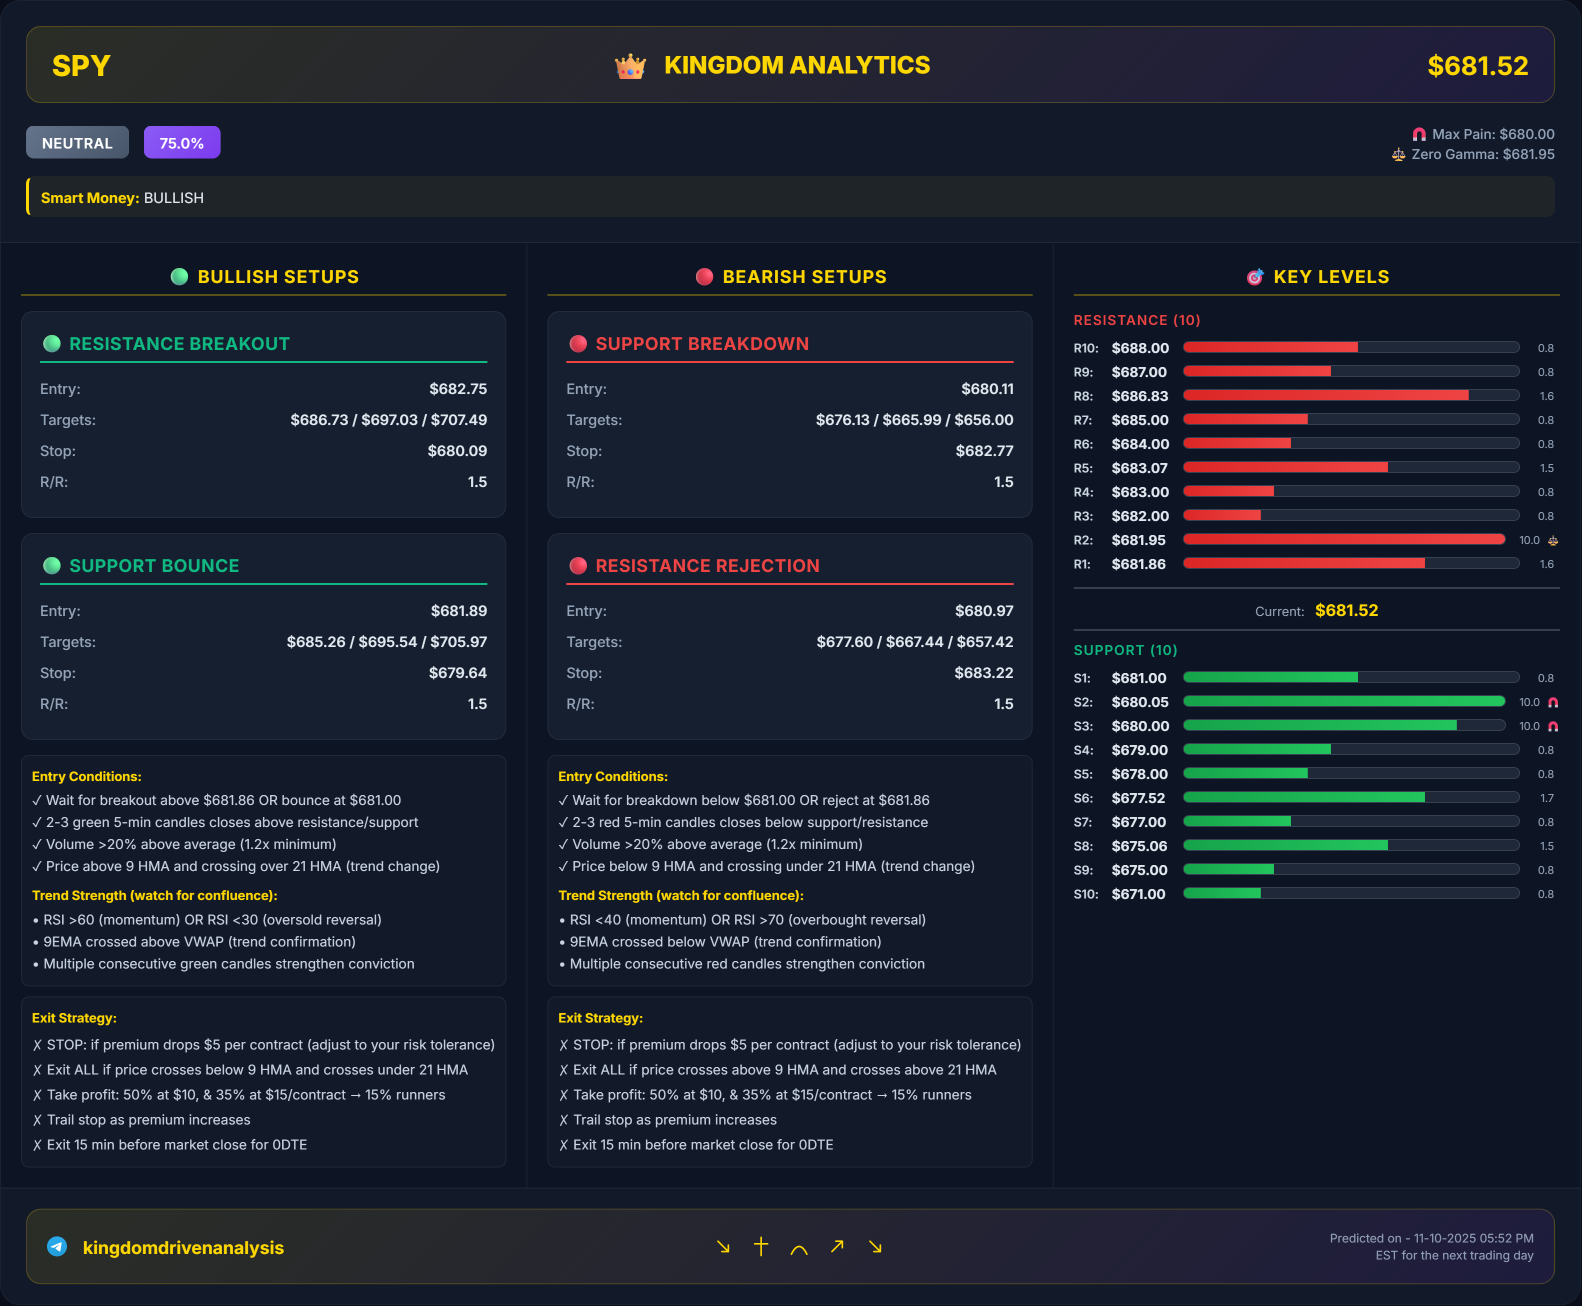1582x1306 pixels.
Task: Open the Telegram icon in the footer
Action: [x=57, y=1246]
